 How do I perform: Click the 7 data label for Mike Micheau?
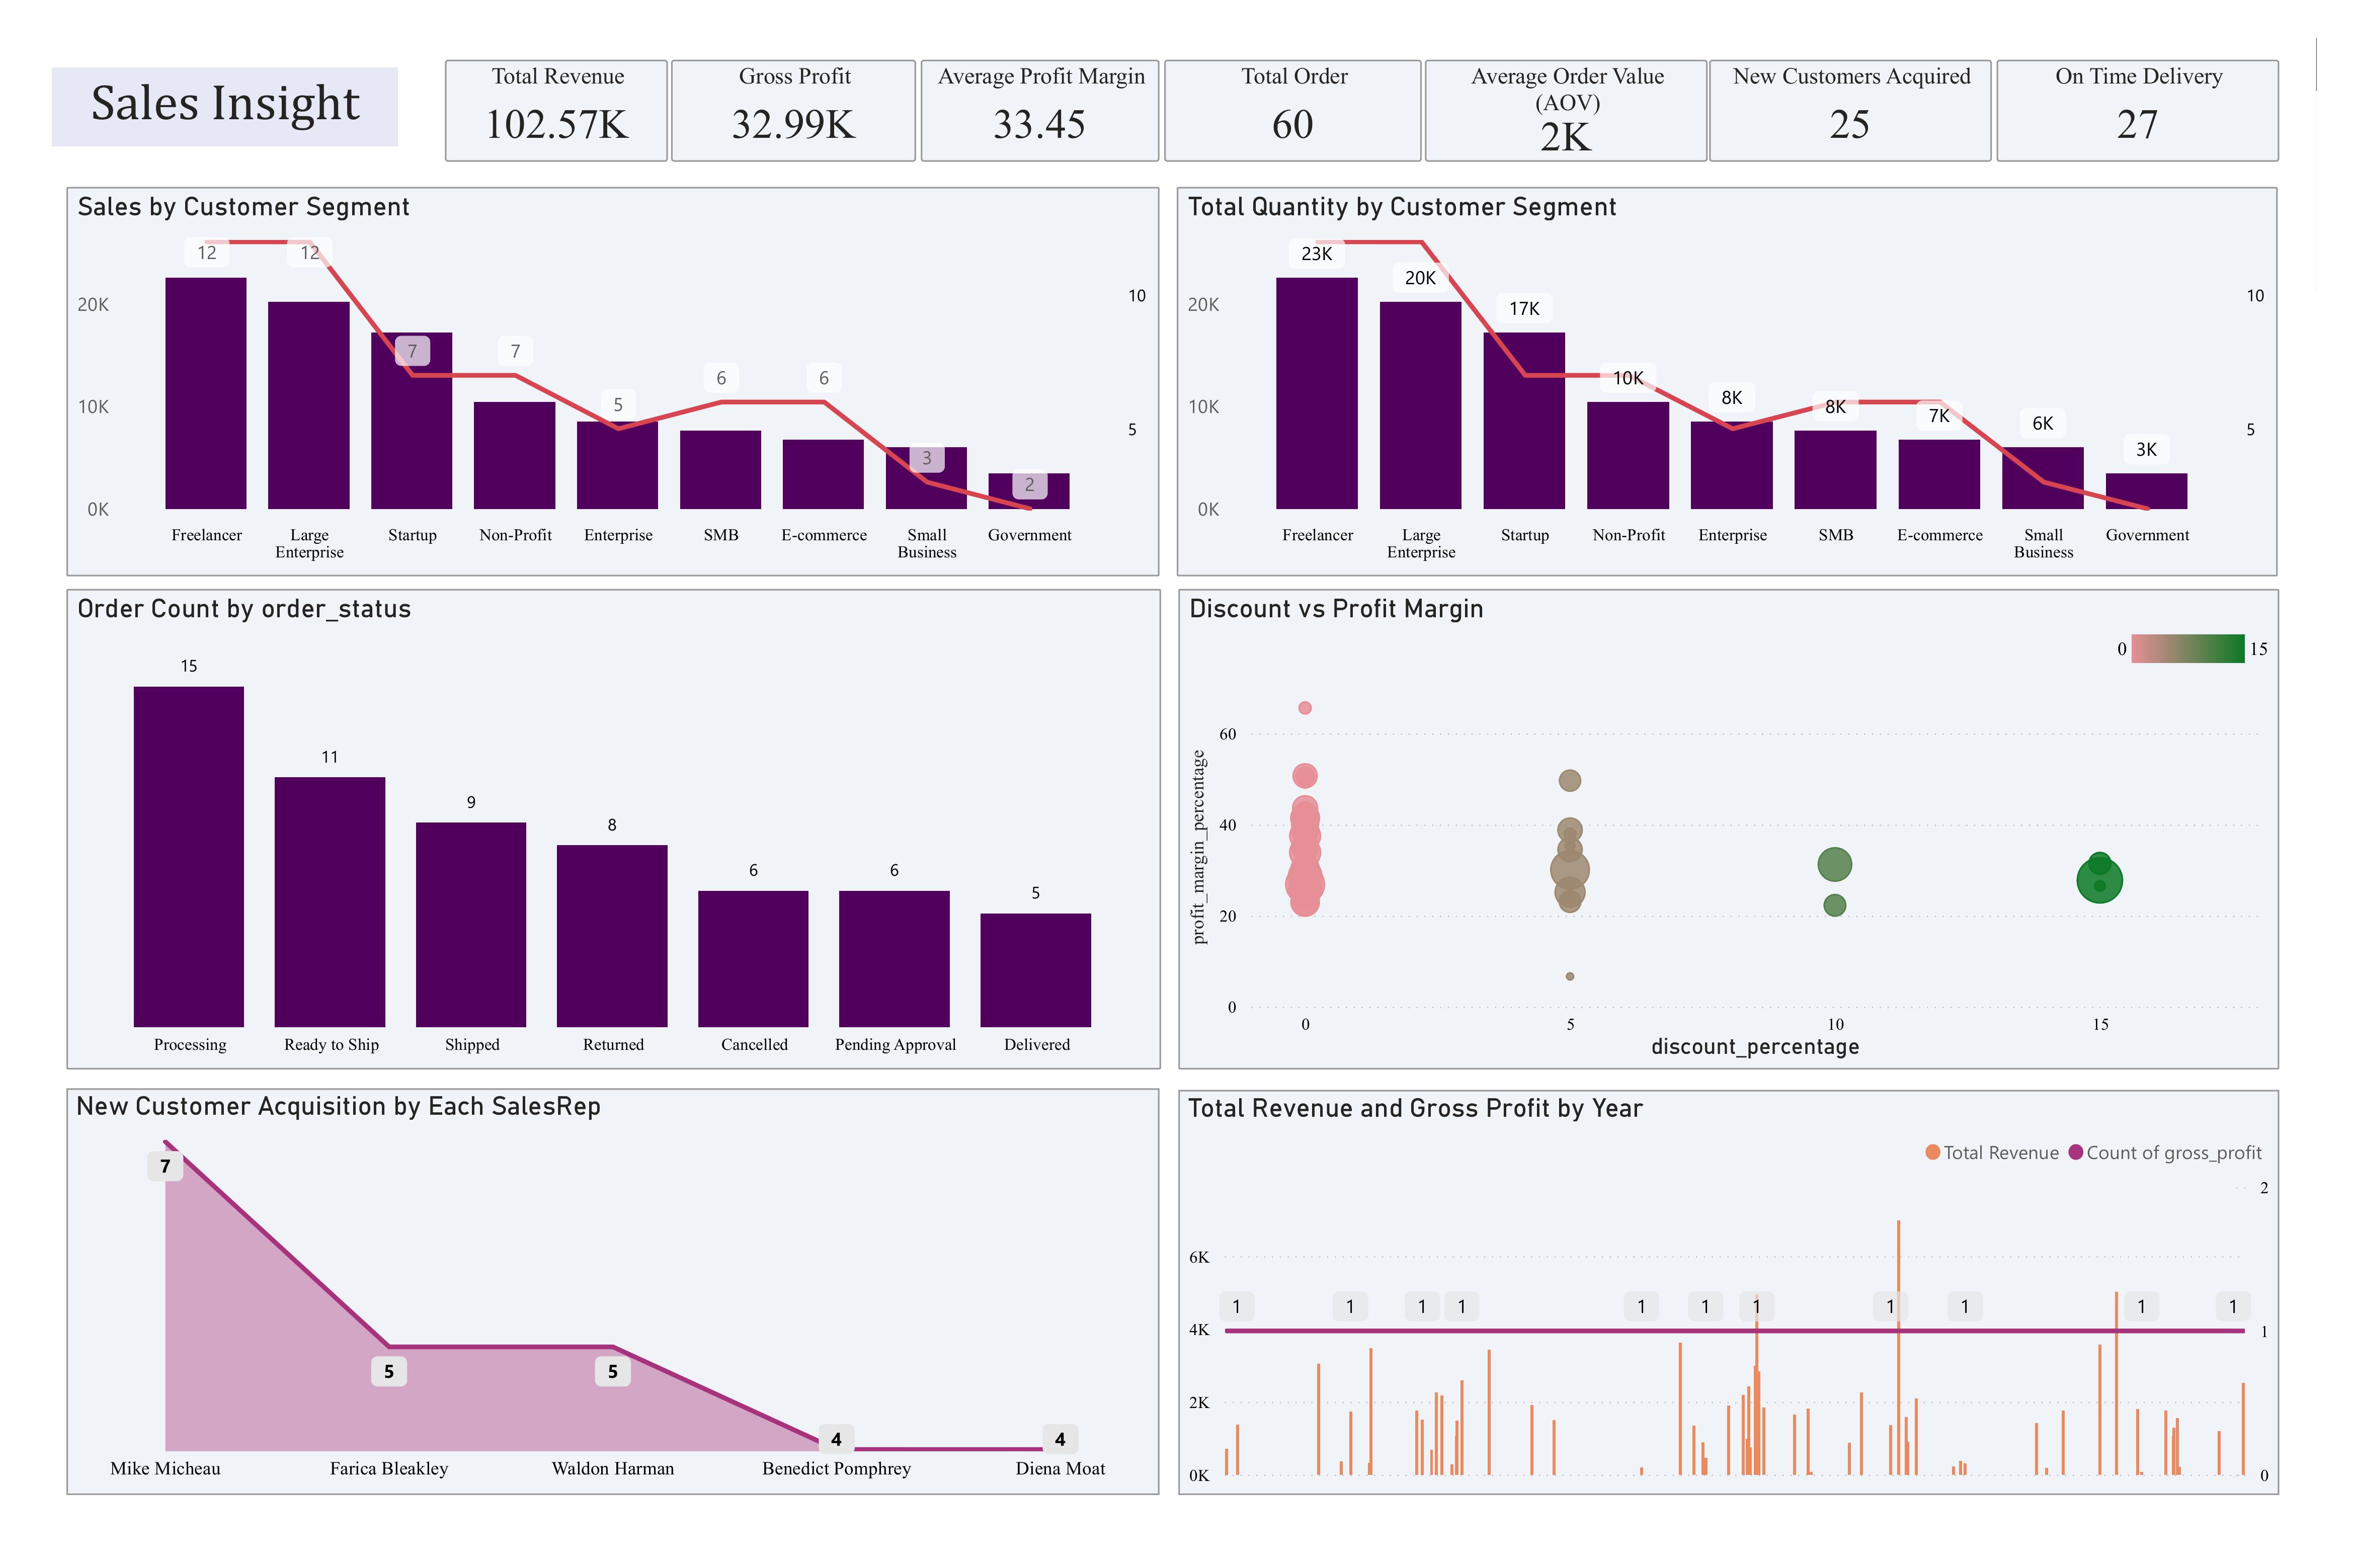165,1166
